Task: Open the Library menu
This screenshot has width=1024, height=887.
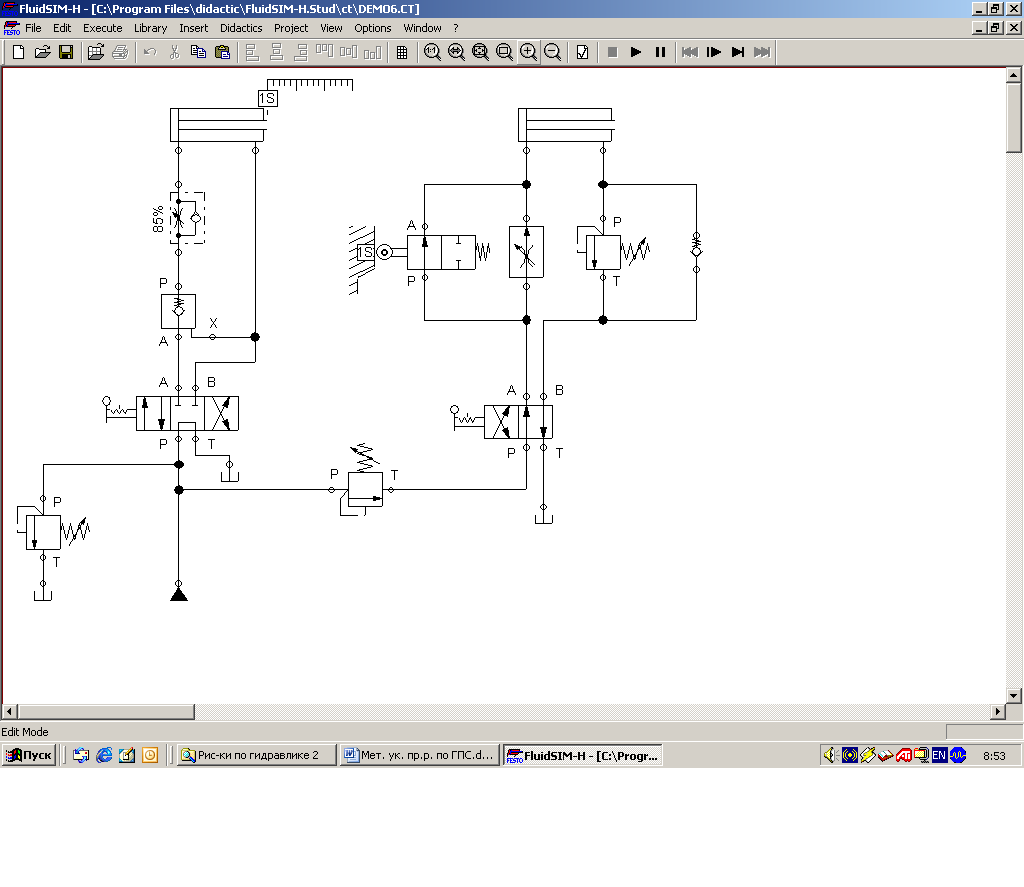Action: tap(150, 28)
